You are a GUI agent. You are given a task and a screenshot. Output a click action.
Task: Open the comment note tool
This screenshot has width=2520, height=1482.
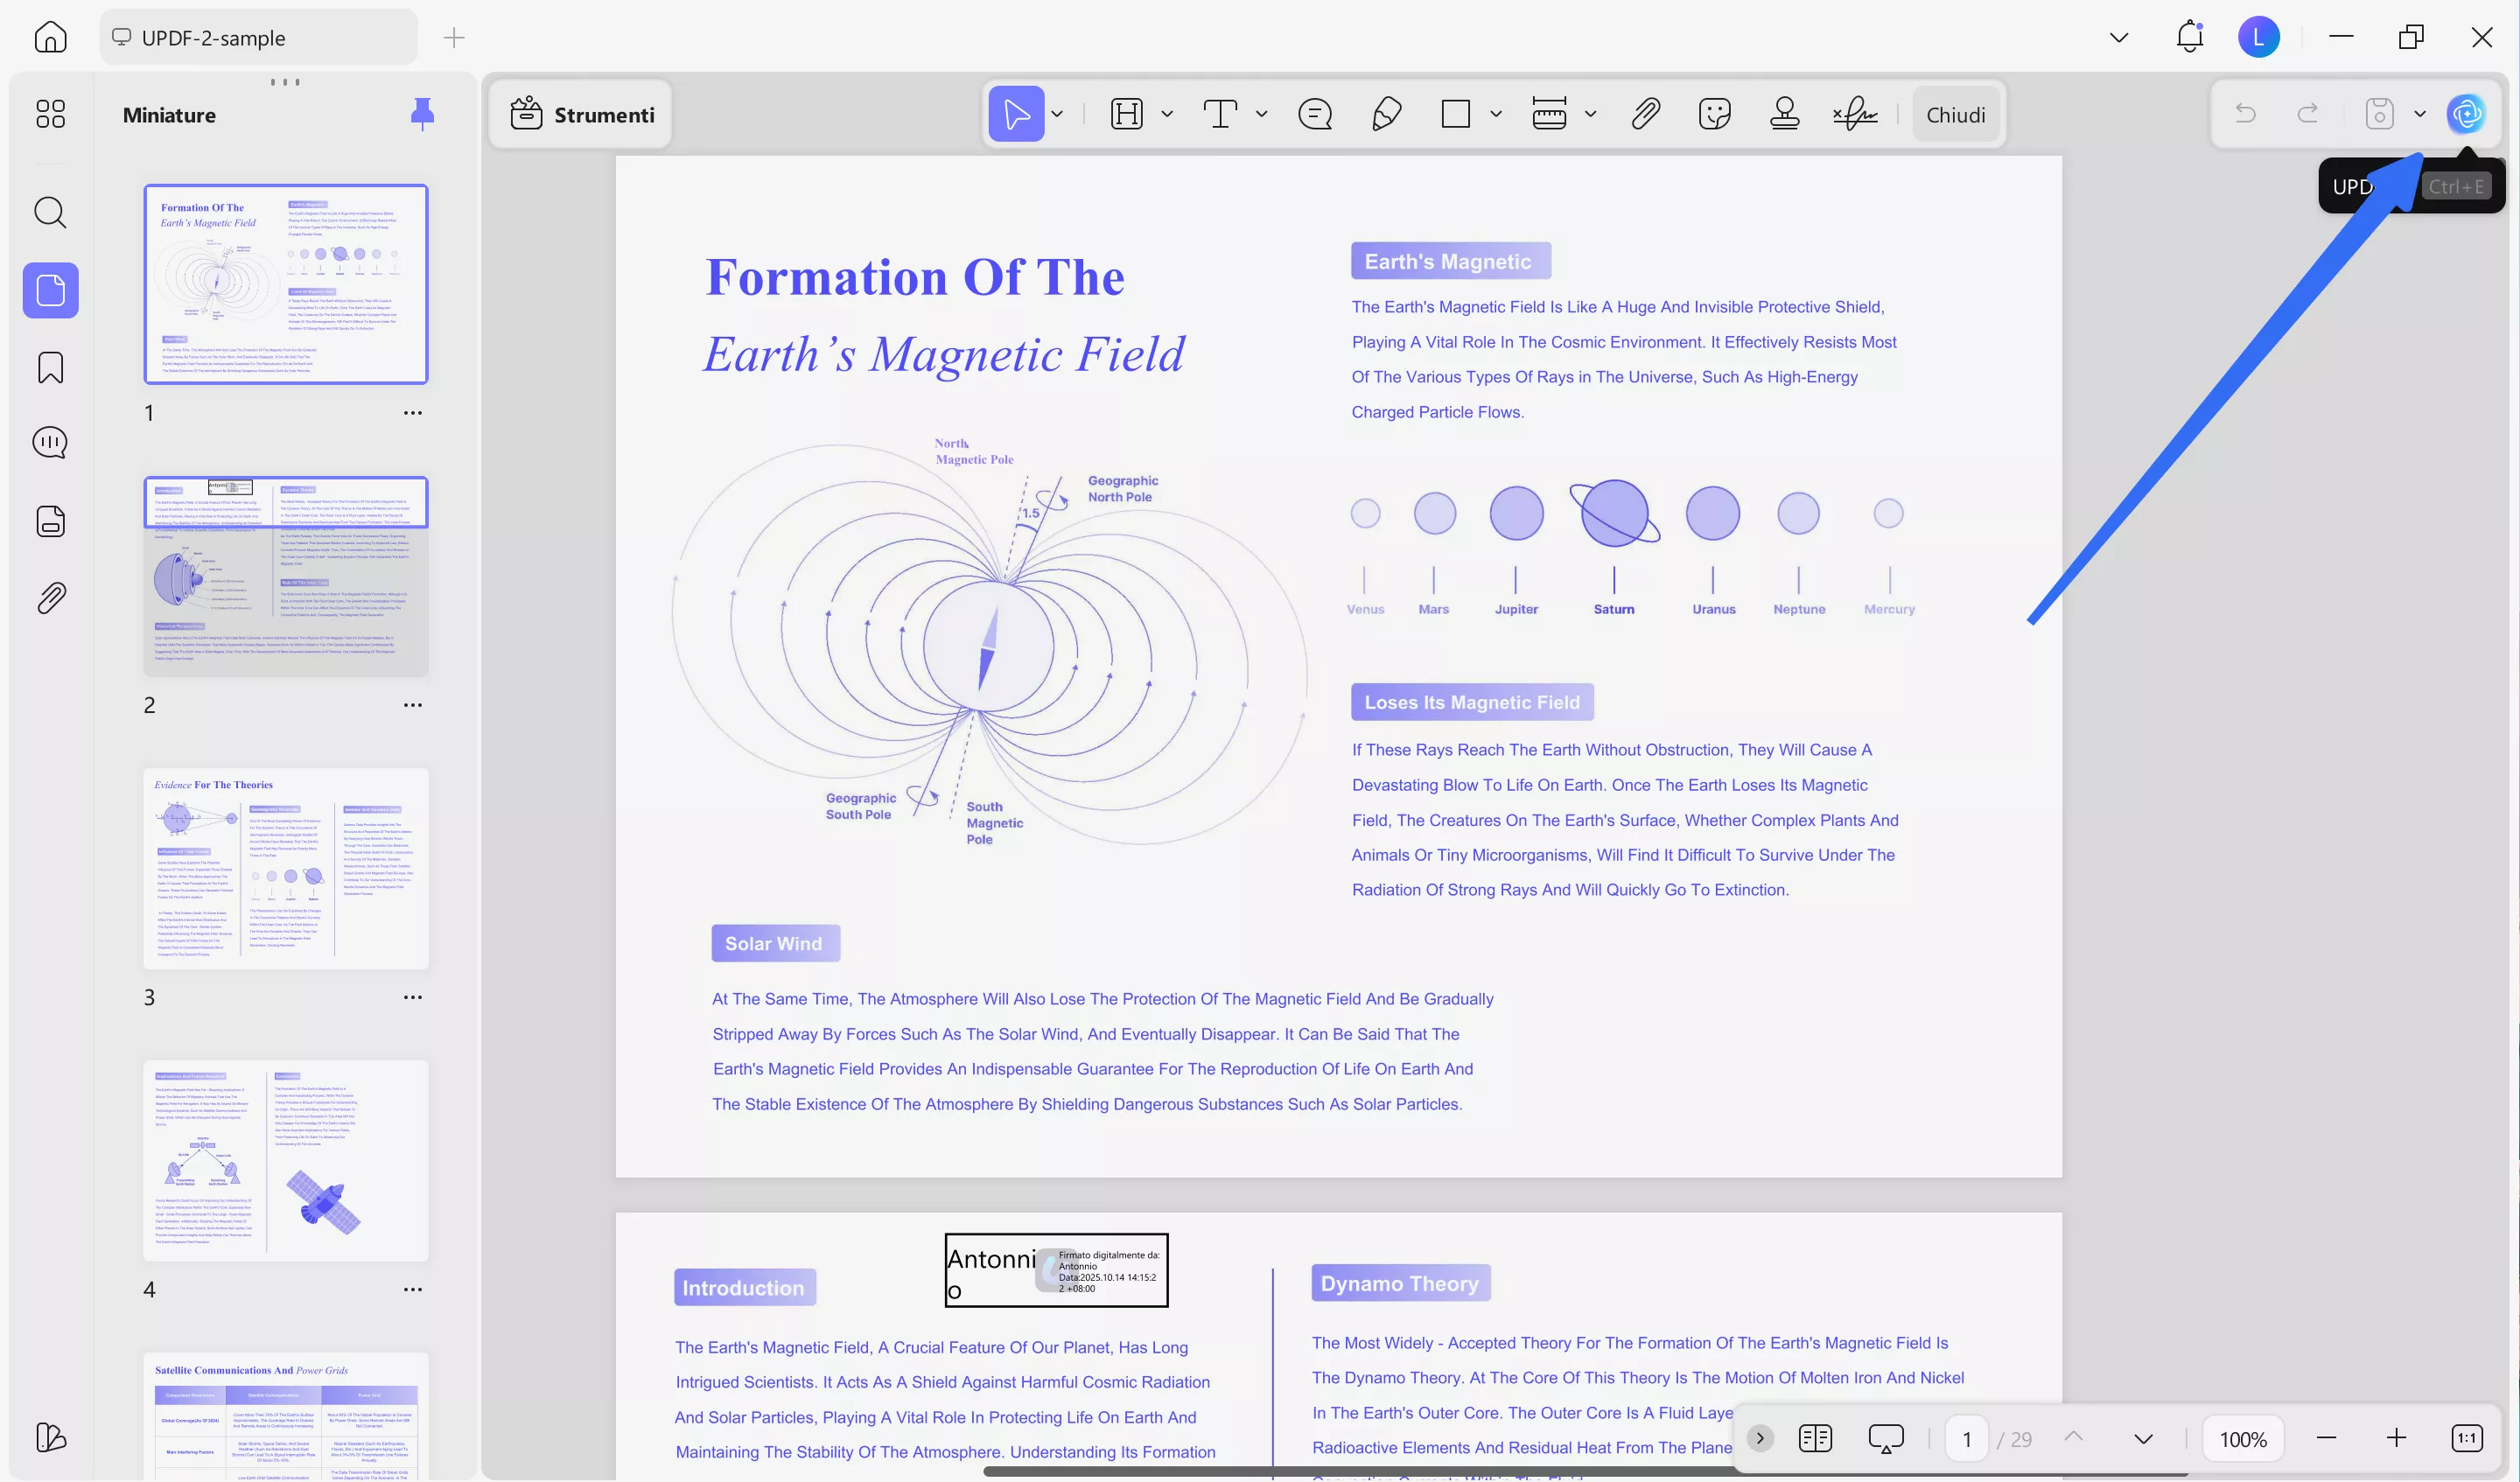[x=1314, y=114]
